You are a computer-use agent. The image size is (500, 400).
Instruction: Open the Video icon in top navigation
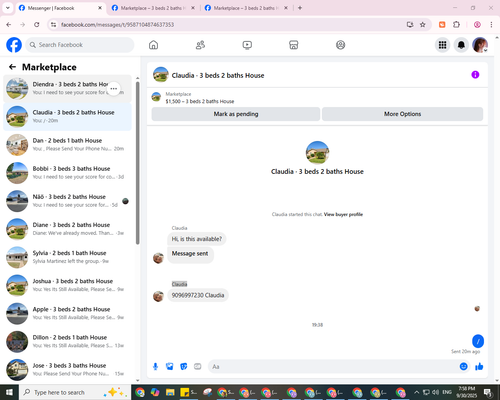pos(247,45)
